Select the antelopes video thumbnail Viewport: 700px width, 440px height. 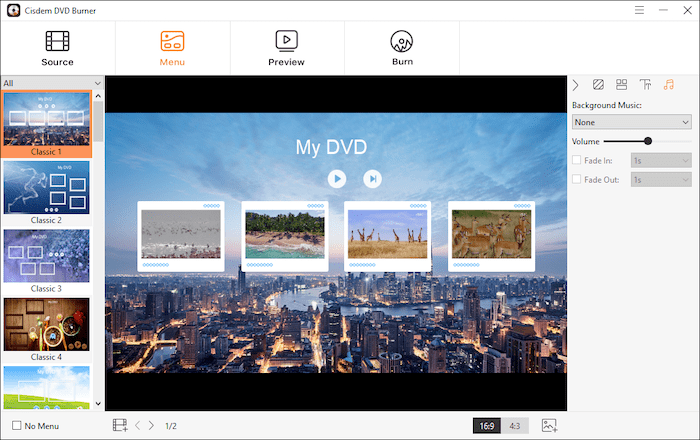pos(492,234)
